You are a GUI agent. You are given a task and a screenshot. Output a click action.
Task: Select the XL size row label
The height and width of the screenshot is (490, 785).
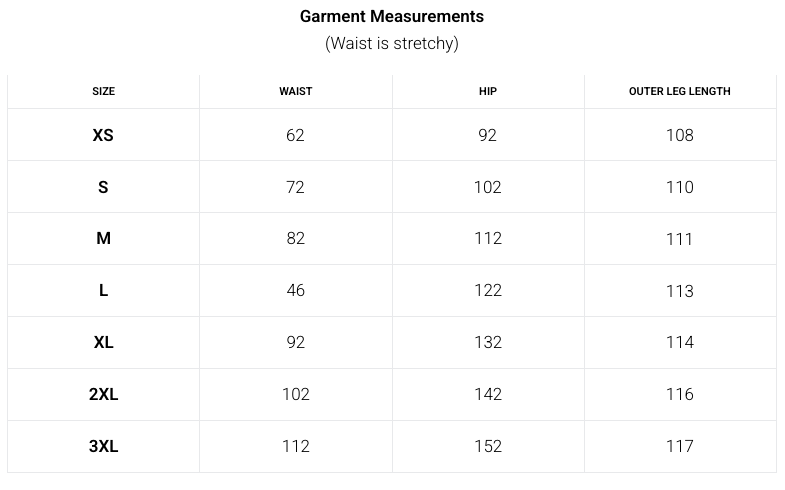click(x=103, y=342)
